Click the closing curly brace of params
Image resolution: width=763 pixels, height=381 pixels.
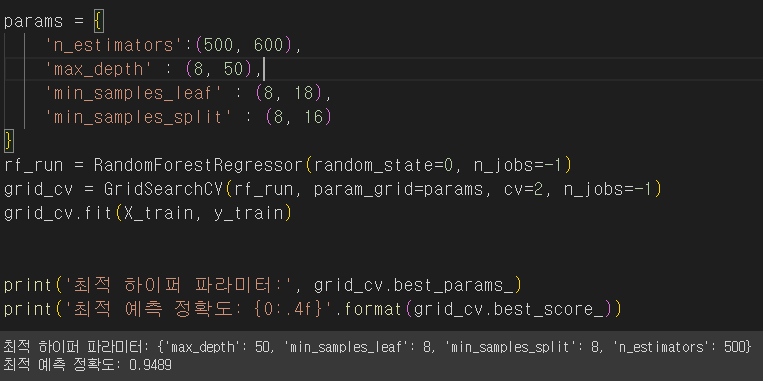[x=9, y=141]
